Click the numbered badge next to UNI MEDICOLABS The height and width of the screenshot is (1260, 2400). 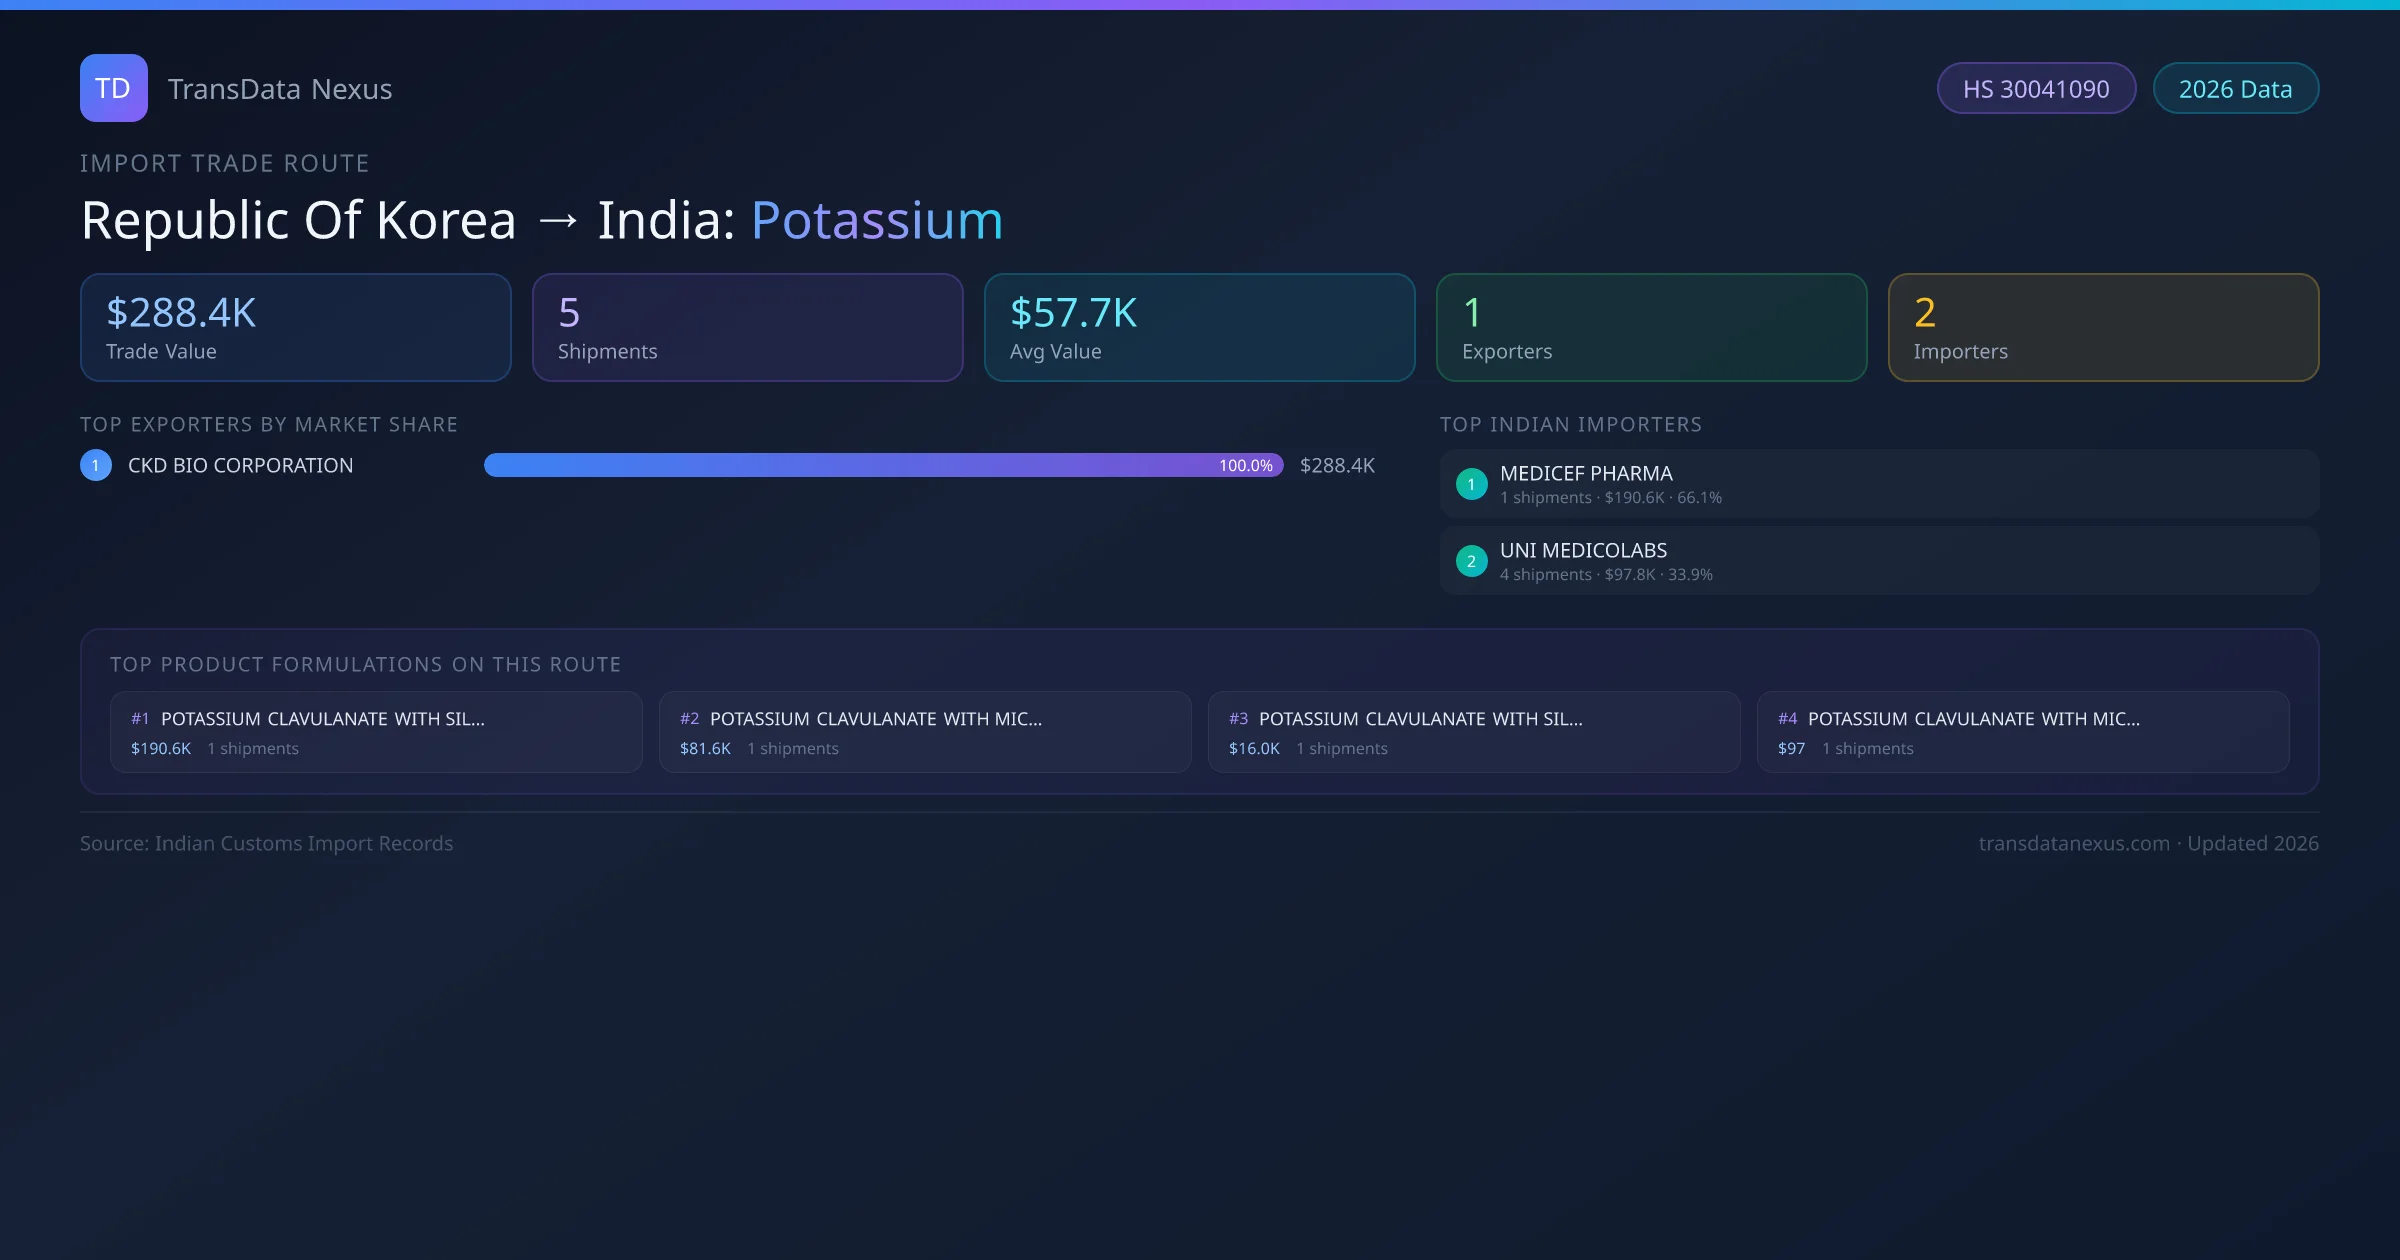[x=1471, y=561]
